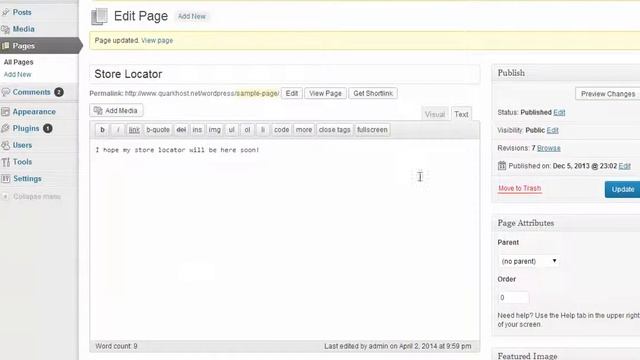Click the Last edited by admin text
640x360 pixels.
(x=398, y=346)
